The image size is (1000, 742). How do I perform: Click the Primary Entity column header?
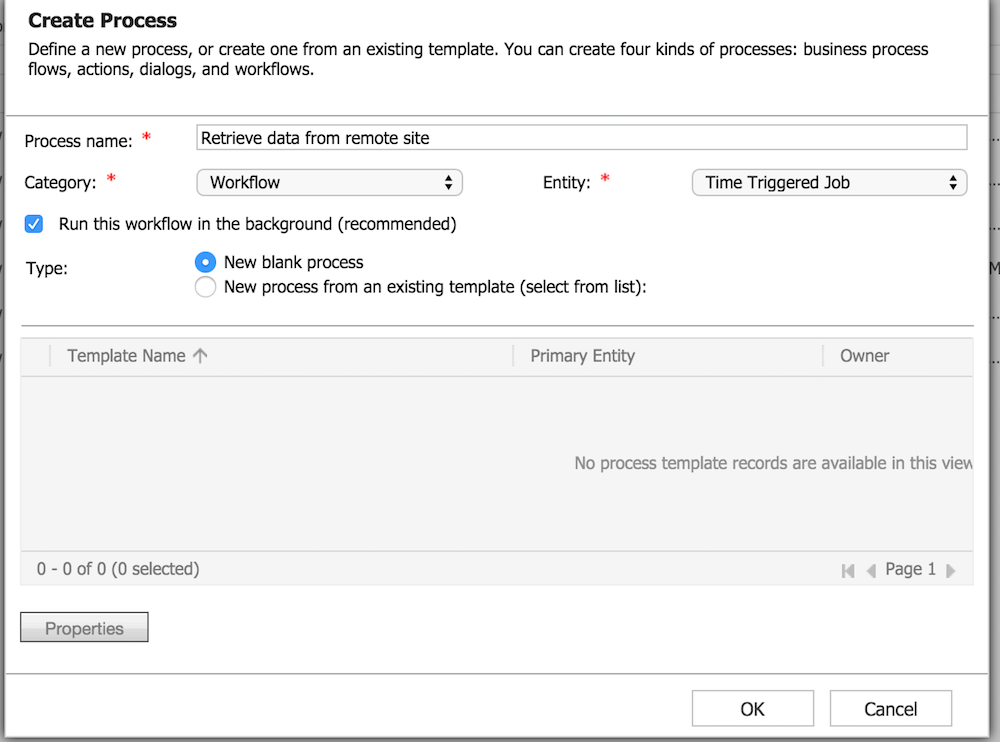pos(582,356)
